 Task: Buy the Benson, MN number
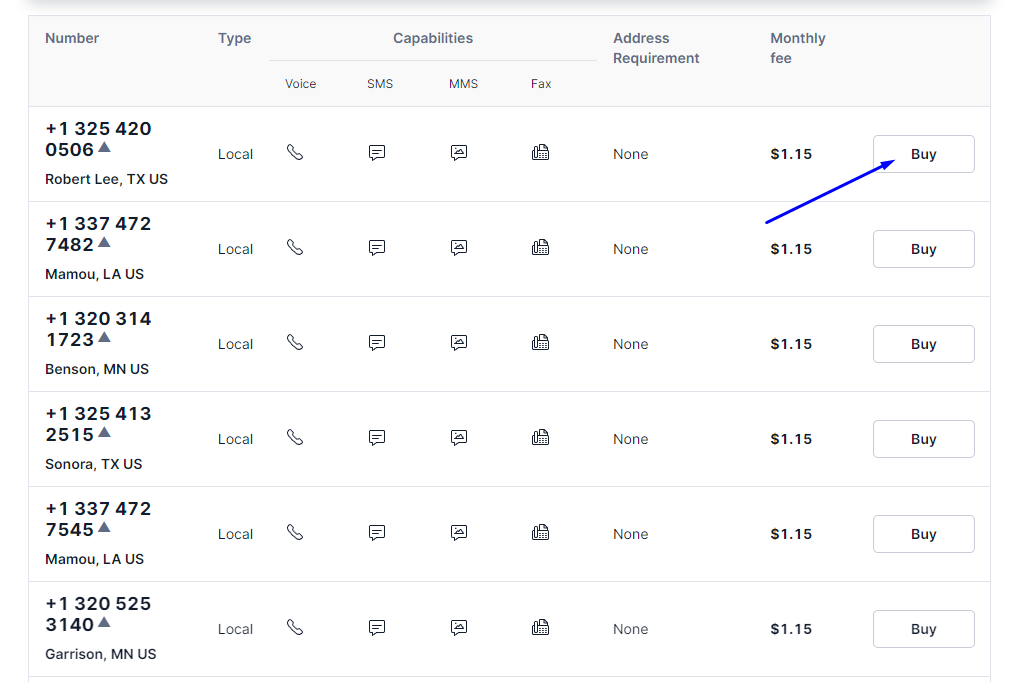[923, 344]
